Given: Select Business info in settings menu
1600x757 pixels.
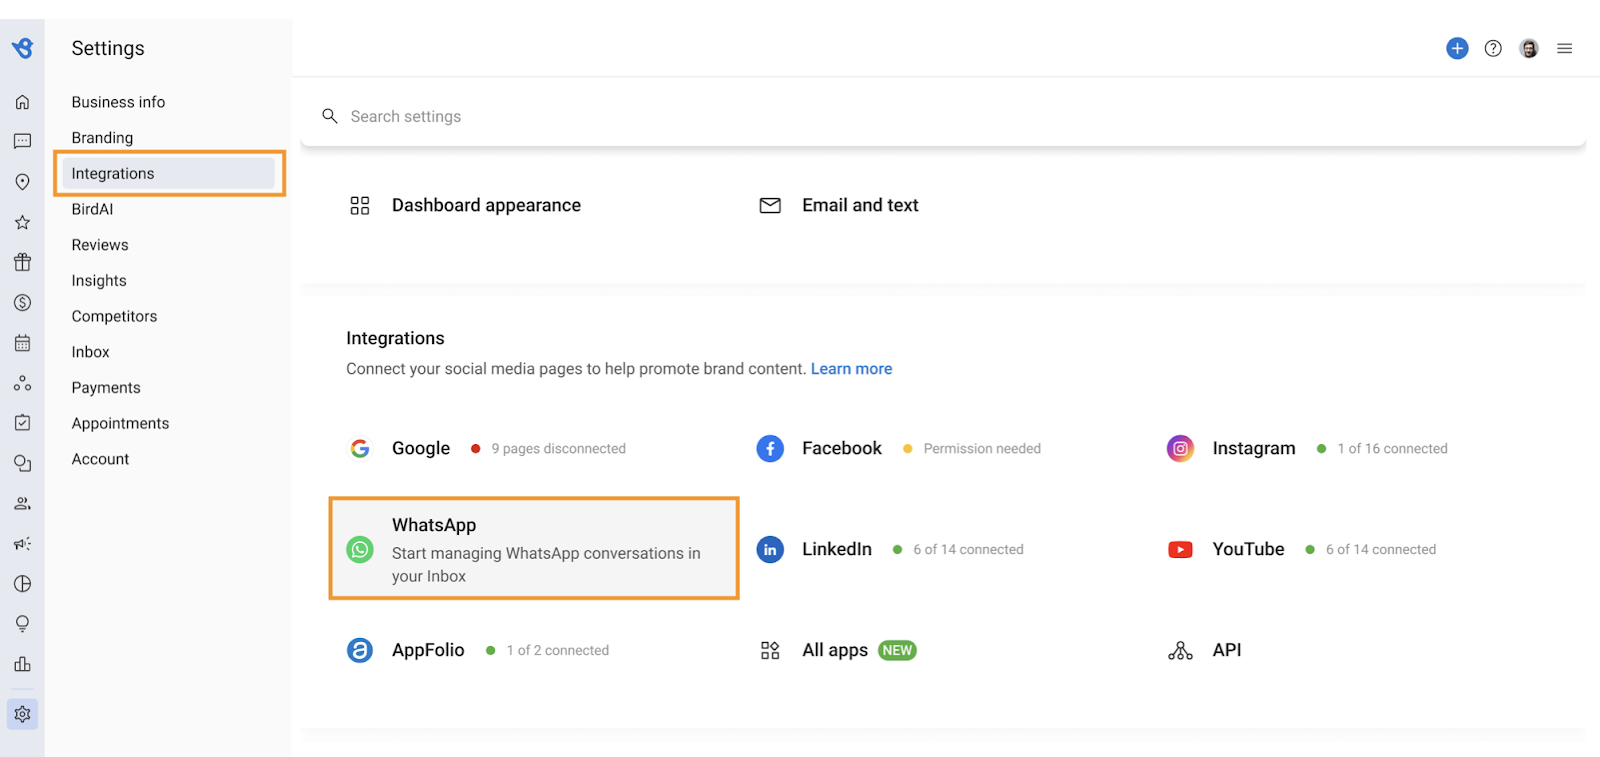Looking at the screenshot, I should tap(118, 102).
